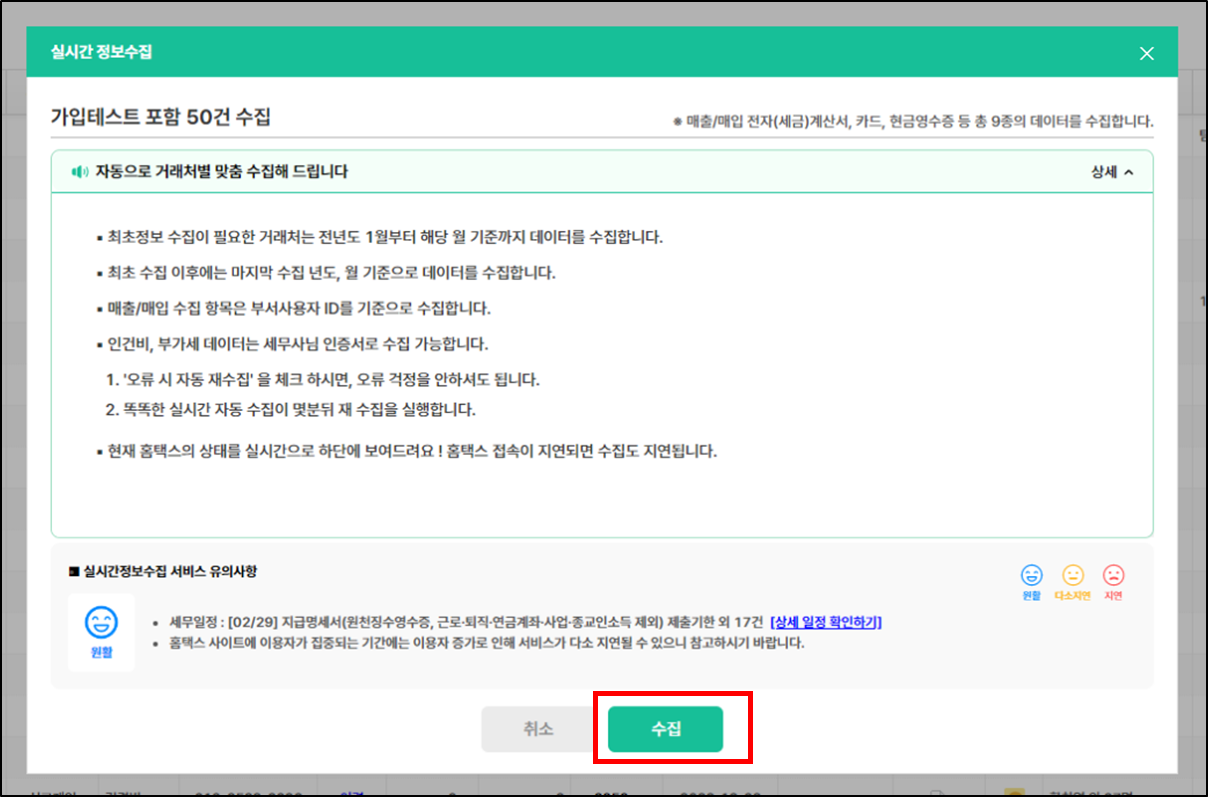Image resolution: width=1208 pixels, height=797 pixels.
Task: Click the '오류 시 자동 재수집' instruction line
Action: (325, 381)
